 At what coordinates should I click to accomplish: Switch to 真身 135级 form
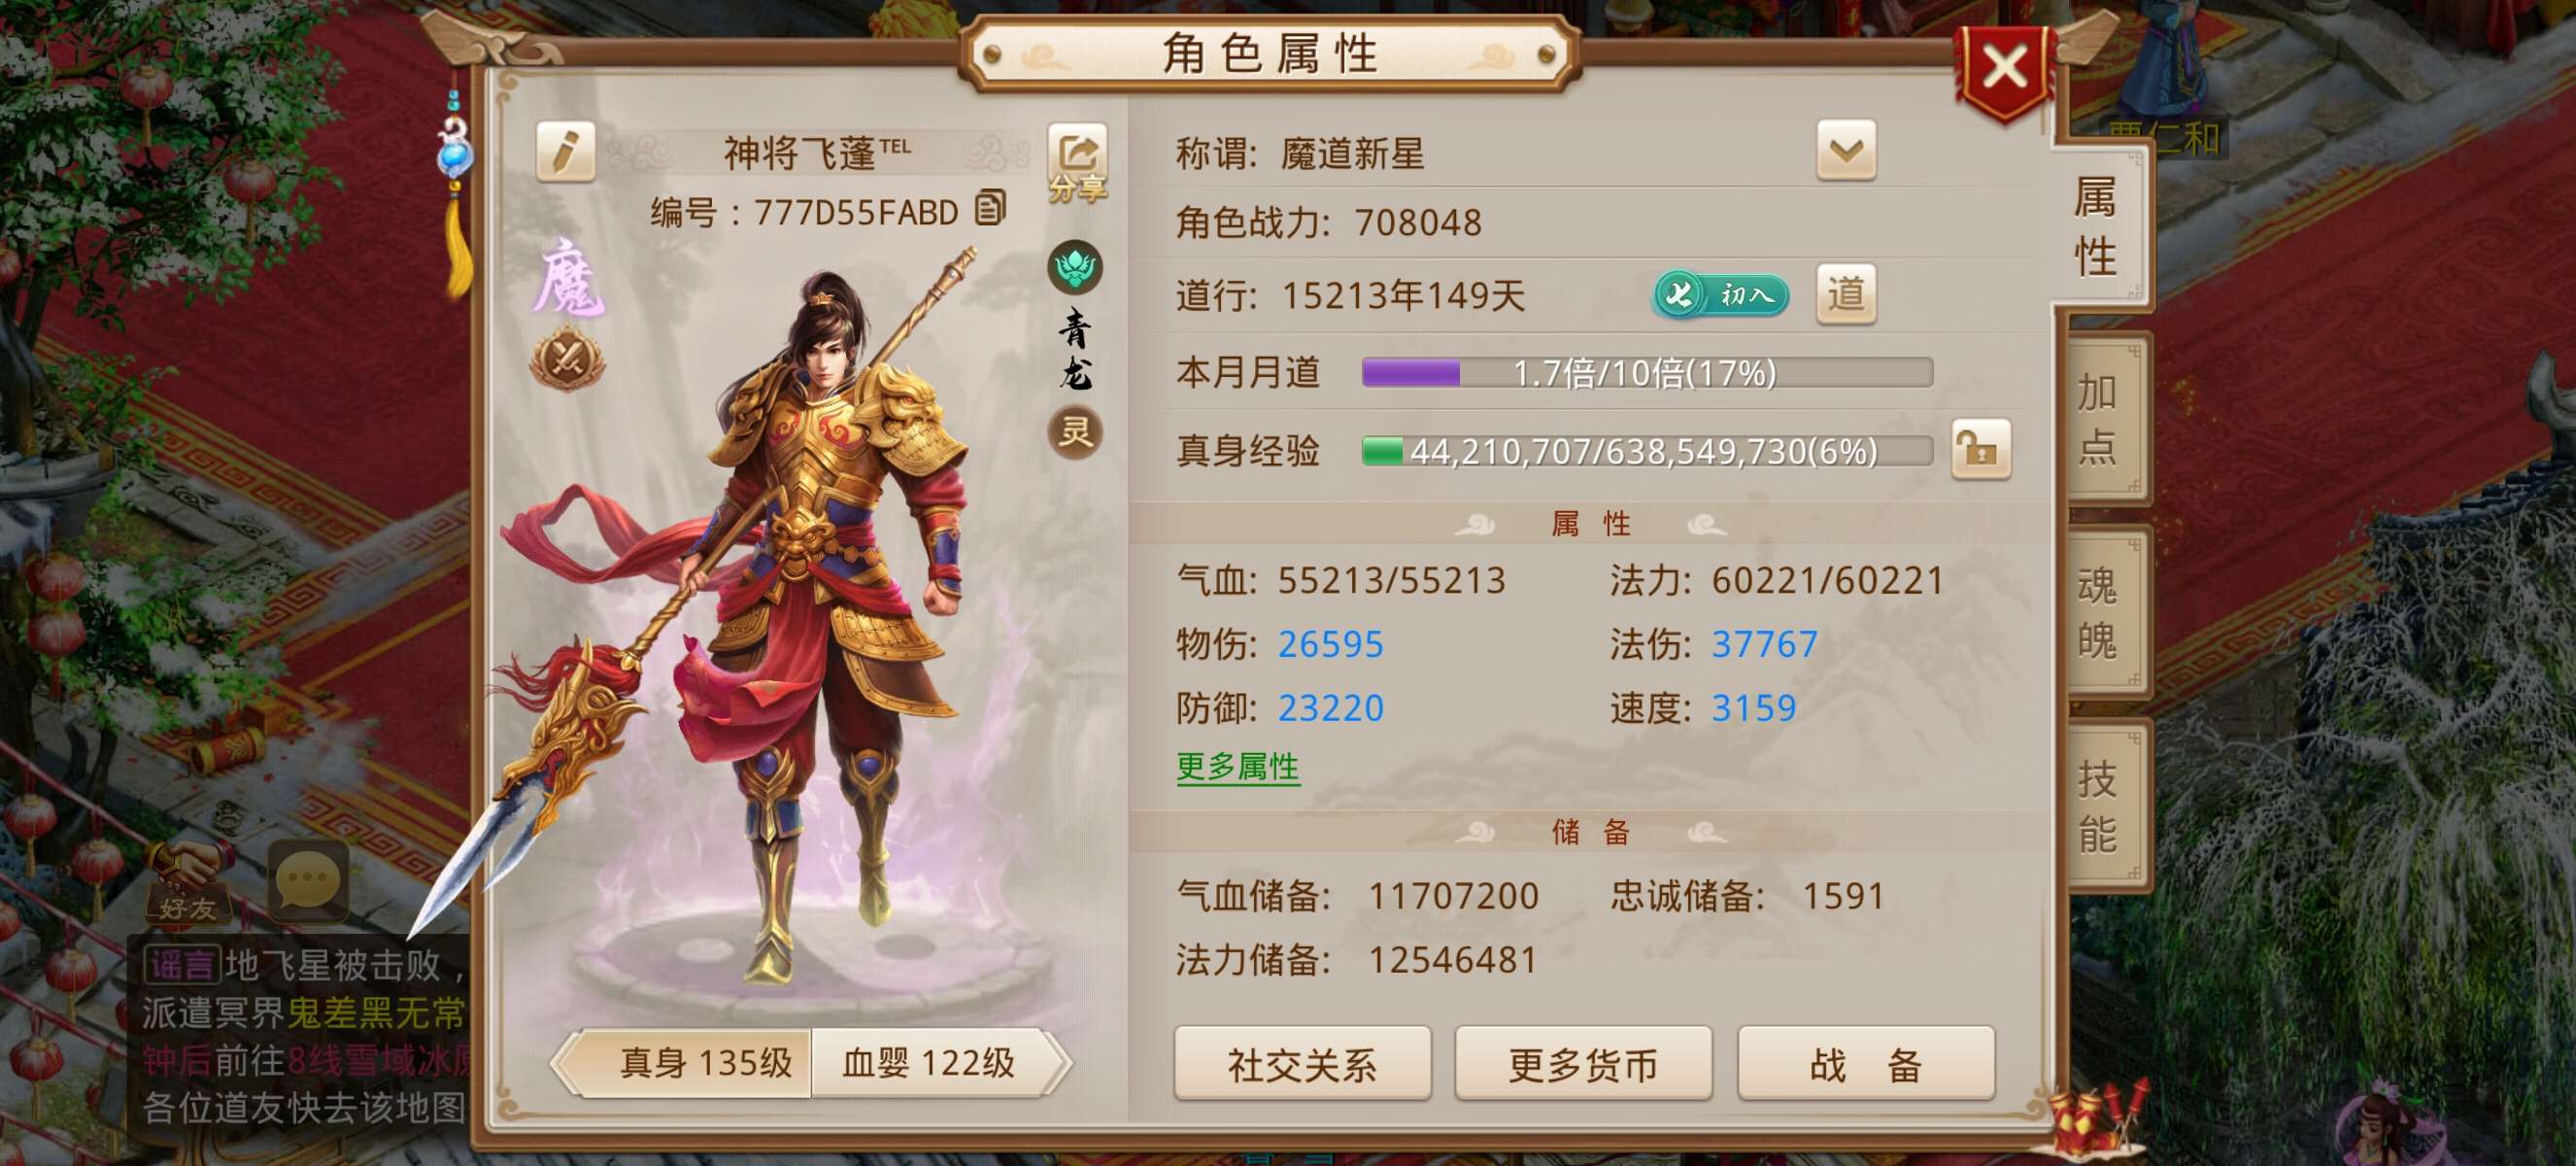click(691, 1063)
